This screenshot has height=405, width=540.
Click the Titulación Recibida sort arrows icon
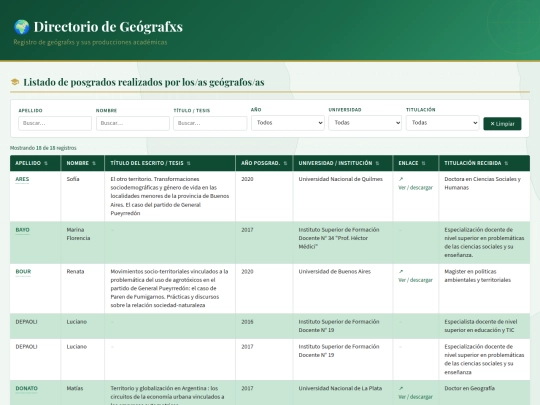click(x=506, y=163)
